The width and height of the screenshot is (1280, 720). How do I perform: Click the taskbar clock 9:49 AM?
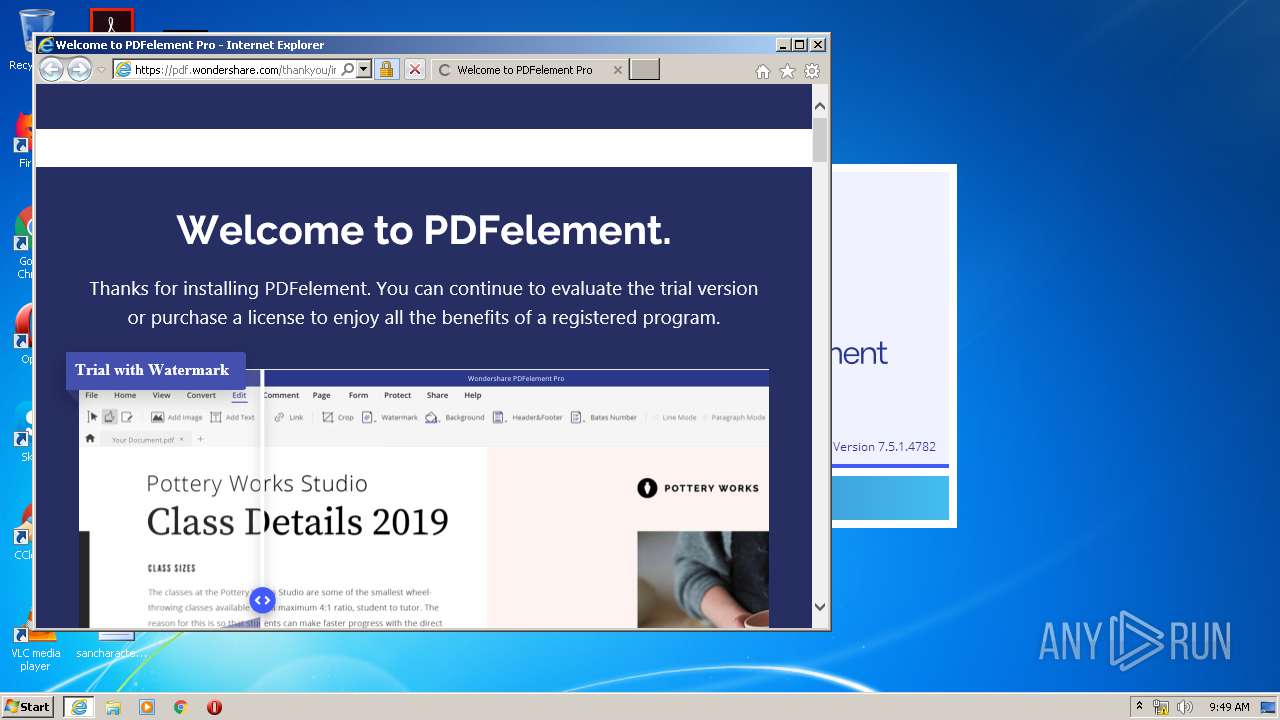pos(1229,707)
